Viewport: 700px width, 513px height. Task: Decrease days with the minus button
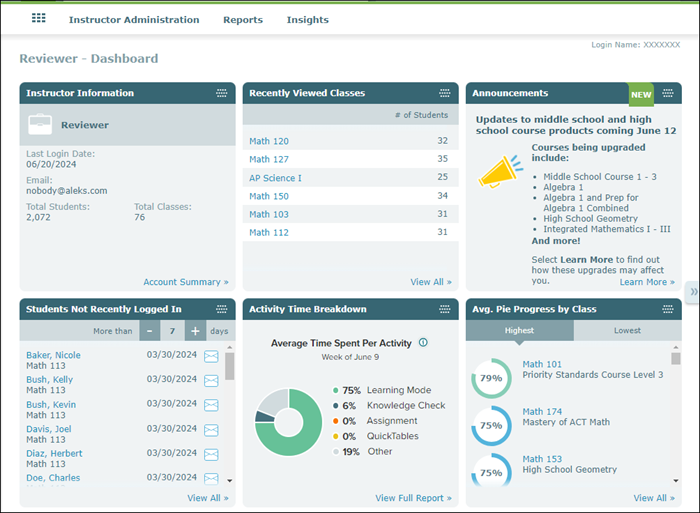[x=150, y=331]
